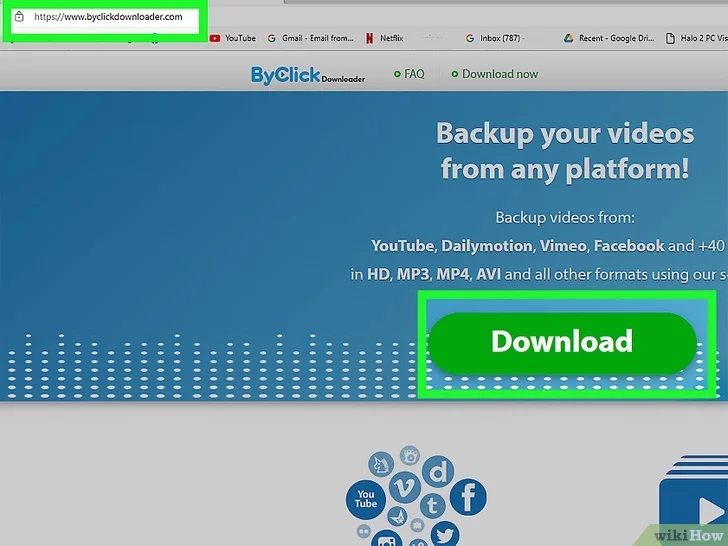728x546 pixels.
Task: Click the Twitter bird circle icon
Action: [445, 535]
